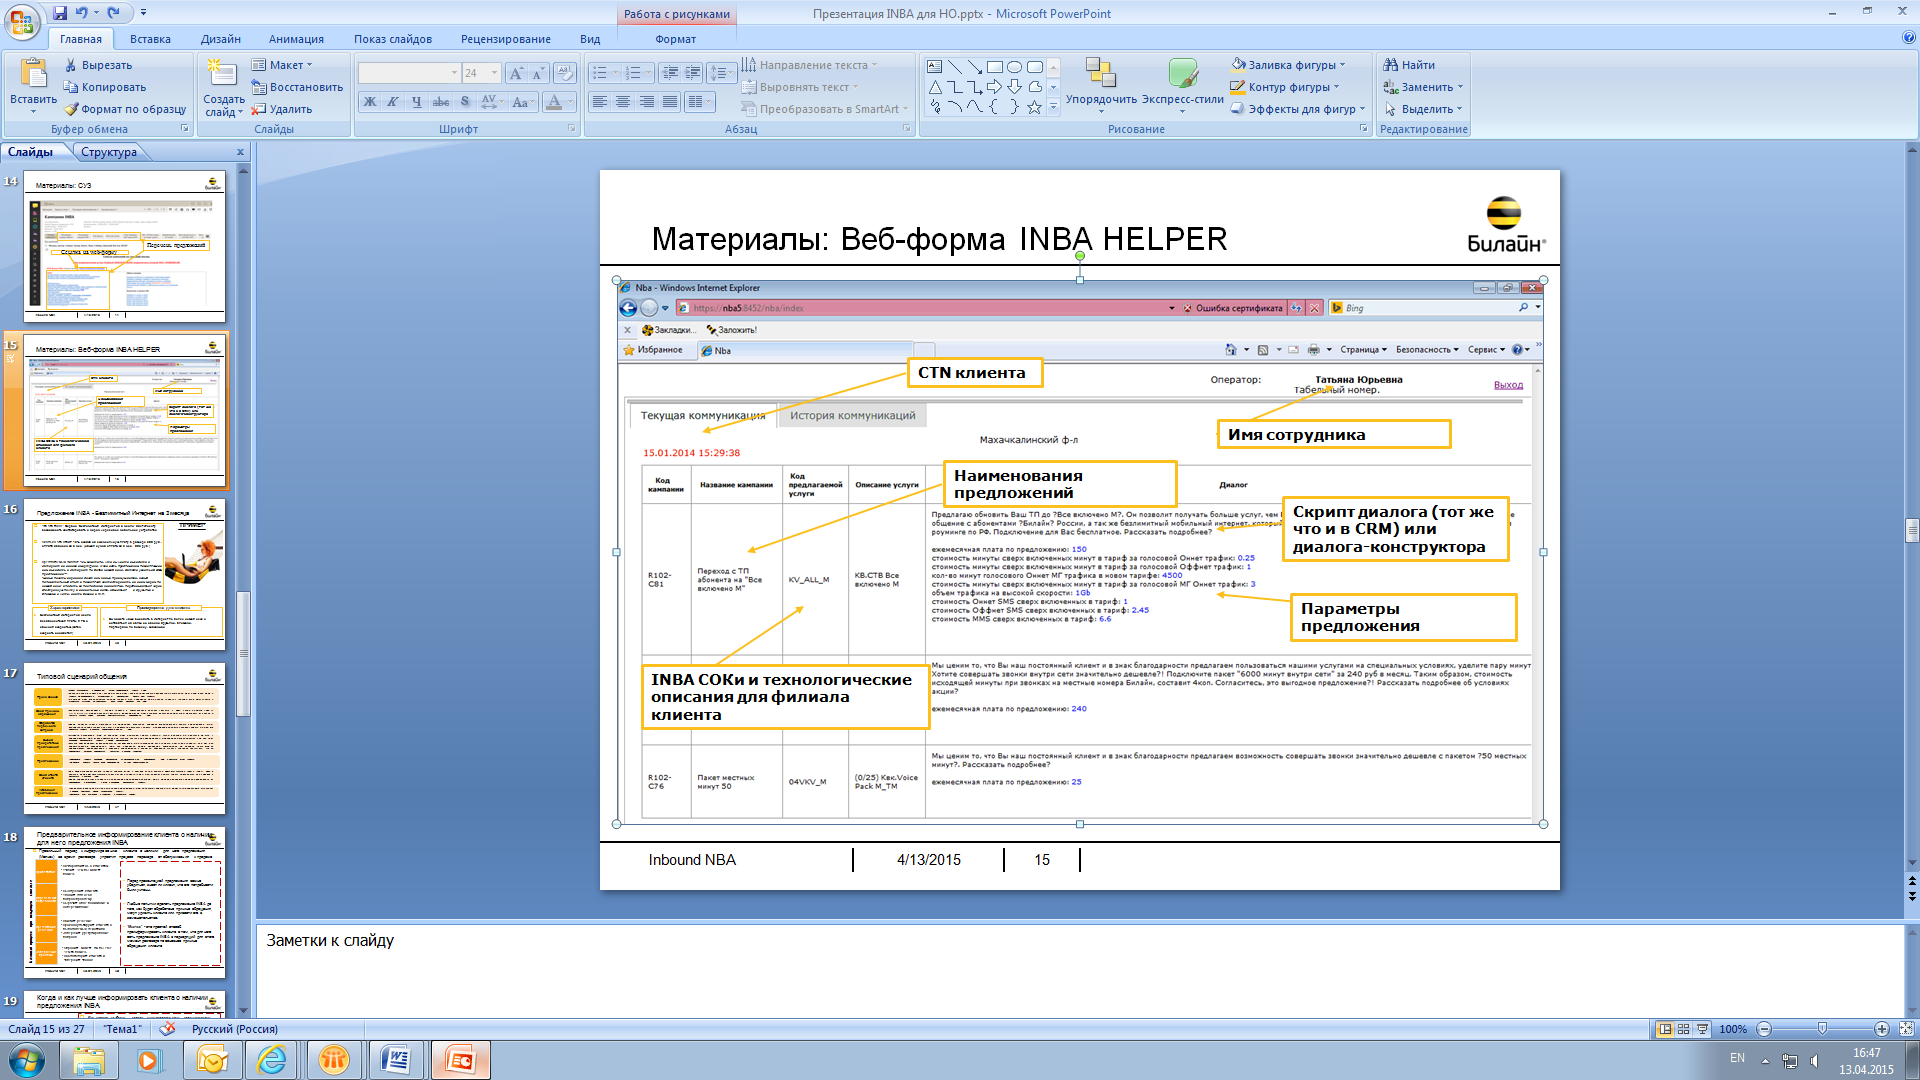
Task: Toggle text shadow S formatting
Action: [464, 102]
